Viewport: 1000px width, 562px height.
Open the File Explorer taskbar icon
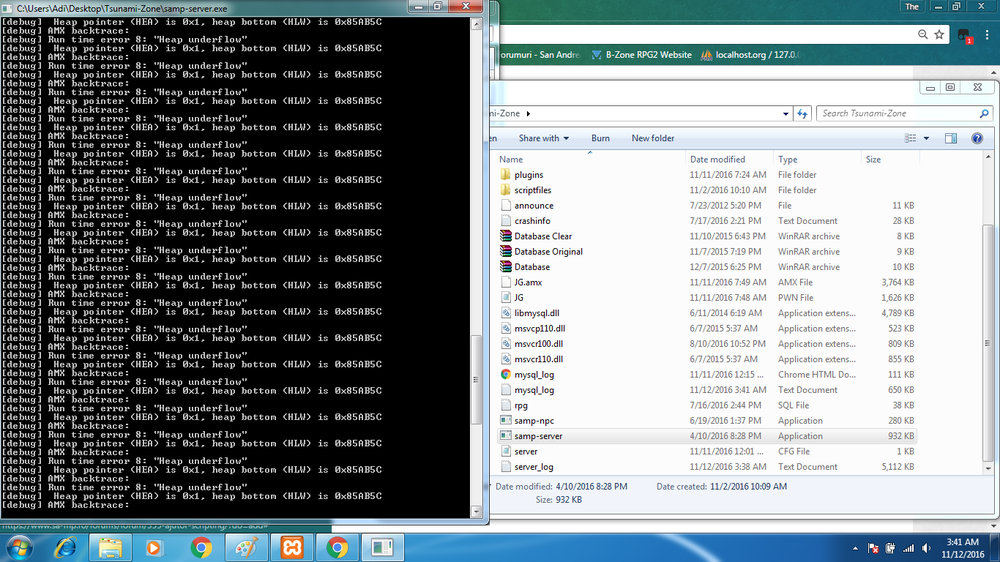(110, 547)
